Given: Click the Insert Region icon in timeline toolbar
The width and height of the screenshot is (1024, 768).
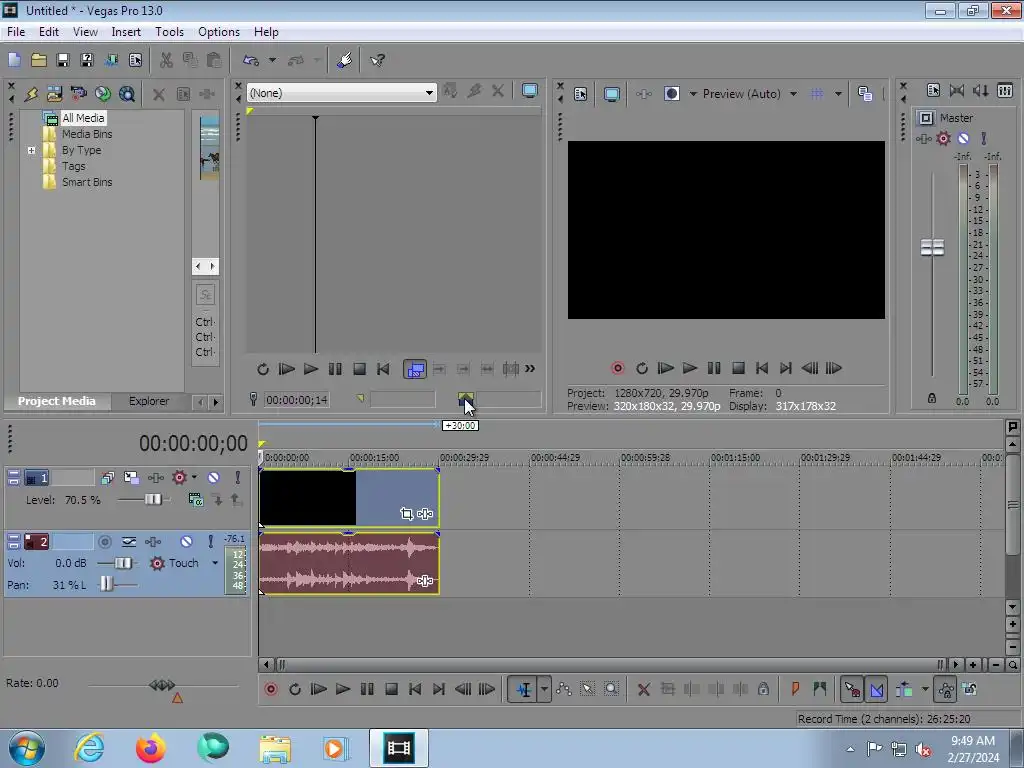Looking at the screenshot, I should point(820,689).
